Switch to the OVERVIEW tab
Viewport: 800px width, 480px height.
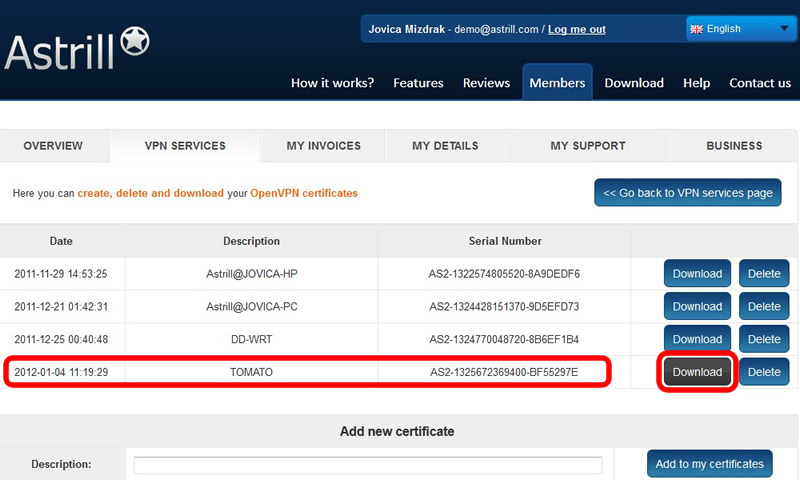pos(53,145)
